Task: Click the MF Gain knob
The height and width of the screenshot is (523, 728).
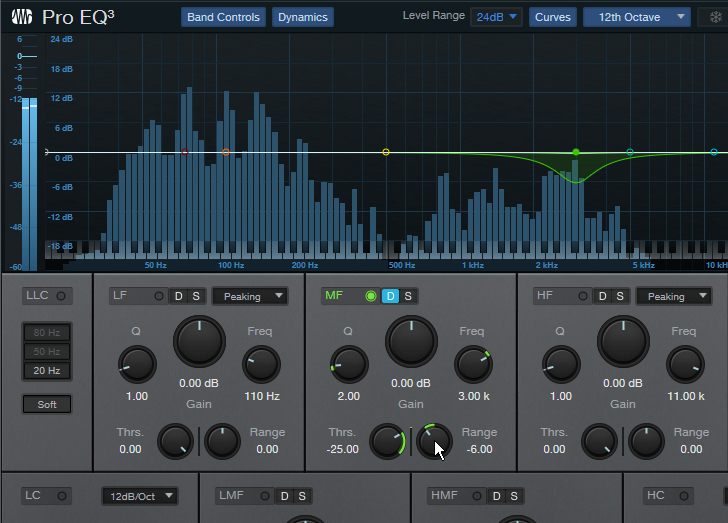Action: click(411, 342)
